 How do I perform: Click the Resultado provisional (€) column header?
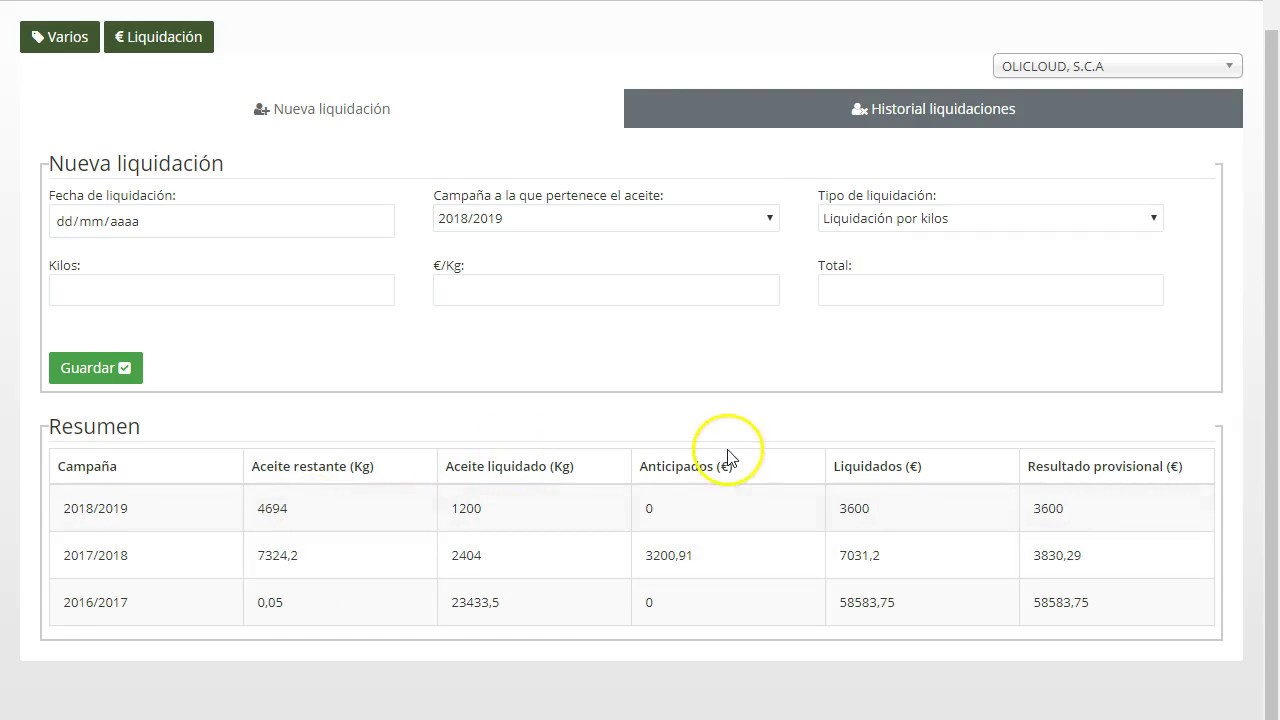(1116, 466)
